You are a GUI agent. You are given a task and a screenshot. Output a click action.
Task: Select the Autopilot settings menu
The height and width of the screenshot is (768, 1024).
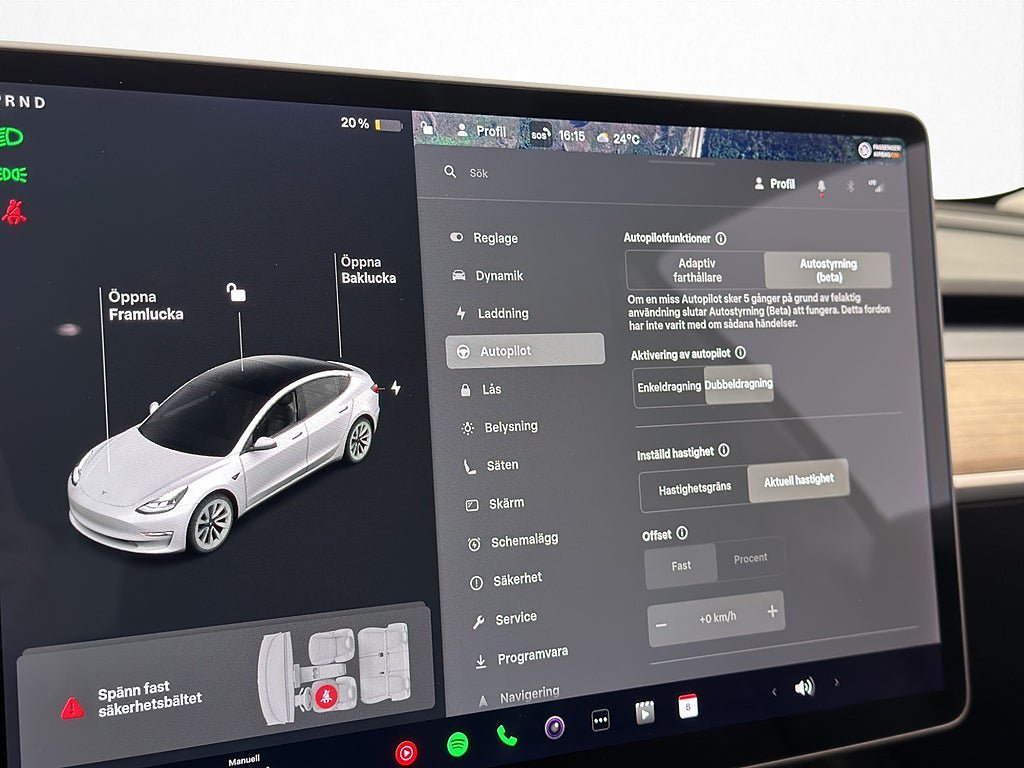coord(525,351)
